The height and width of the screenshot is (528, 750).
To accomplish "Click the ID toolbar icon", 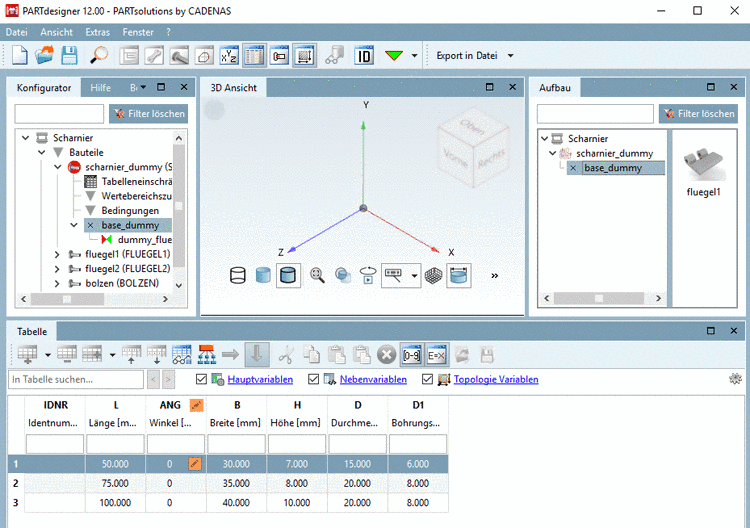I will point(364,56).
